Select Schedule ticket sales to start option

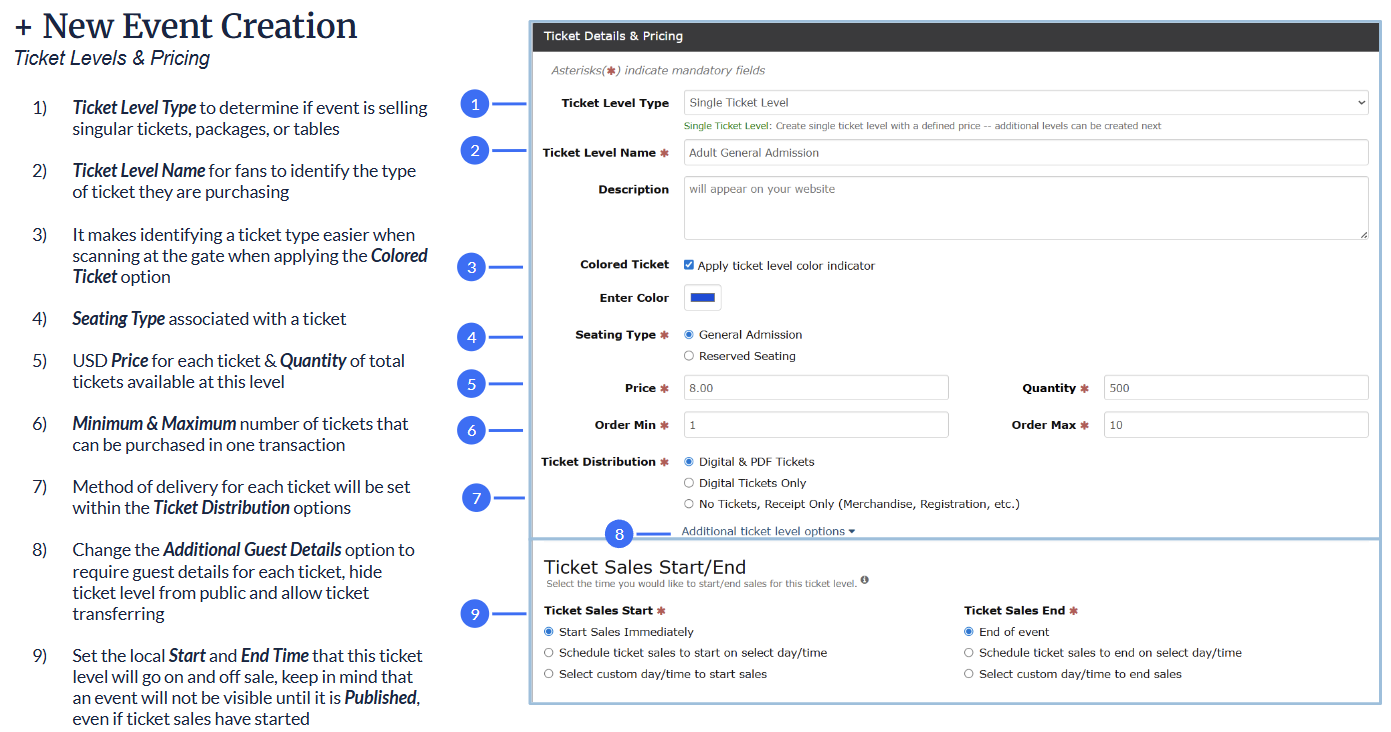(x=549, y=653)
